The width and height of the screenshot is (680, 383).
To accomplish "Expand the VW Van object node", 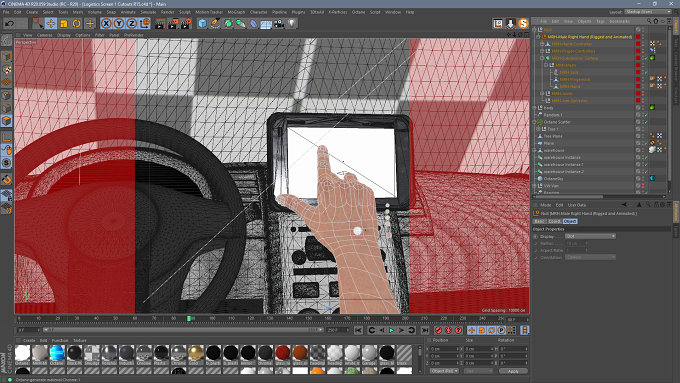I will 535,186.
